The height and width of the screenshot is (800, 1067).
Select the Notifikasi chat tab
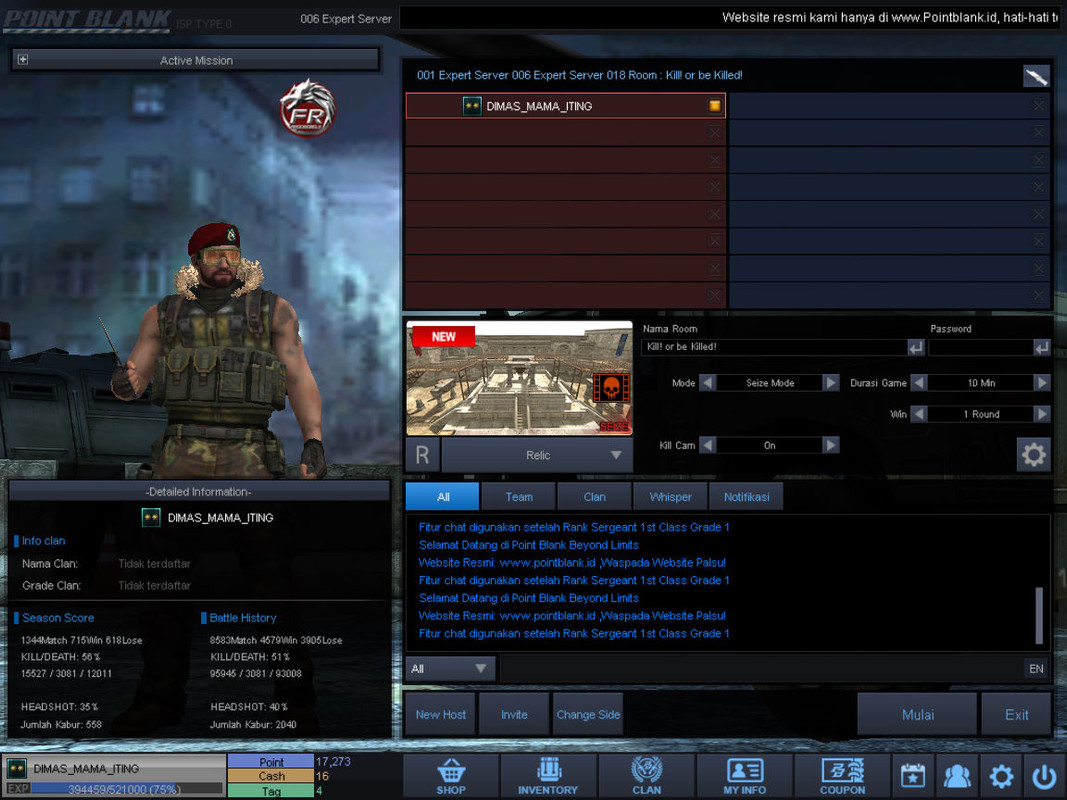746,497
